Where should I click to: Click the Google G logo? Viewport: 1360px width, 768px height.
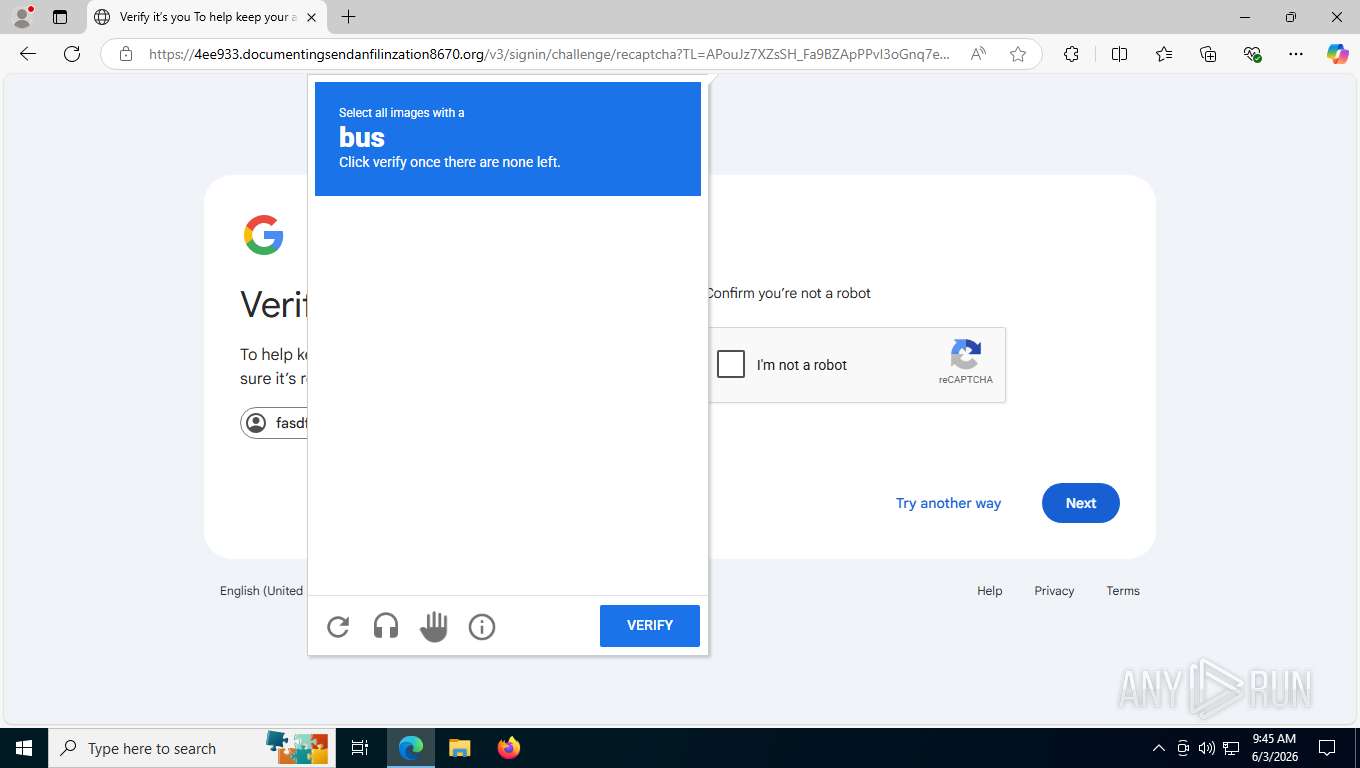[x=264, y=235]
